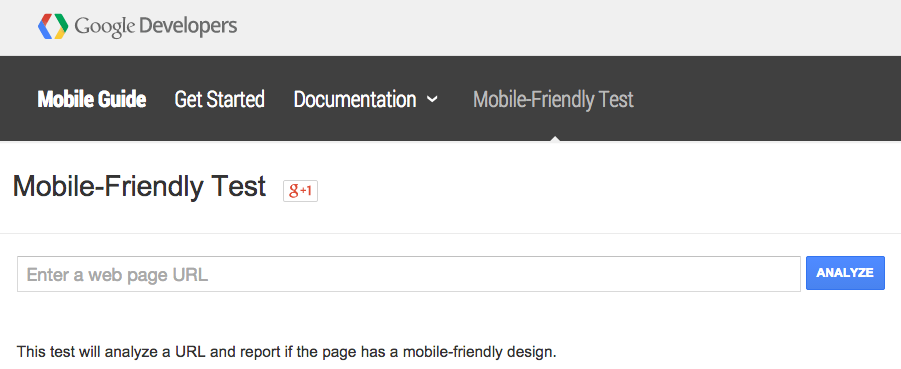901x369 pixels.
Task: Click the ANALYZE button
Action: [x=845, y=273]
